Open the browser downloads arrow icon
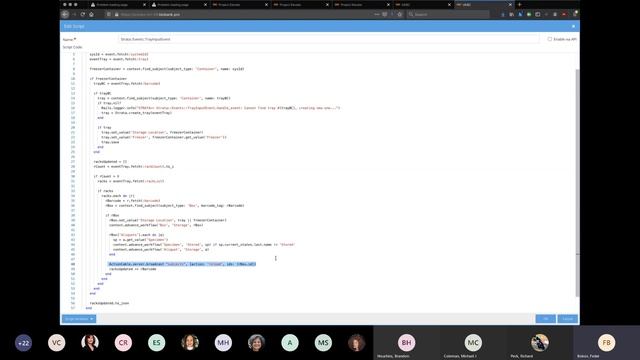The image size is (640, 360). click(x=503, y=14)
